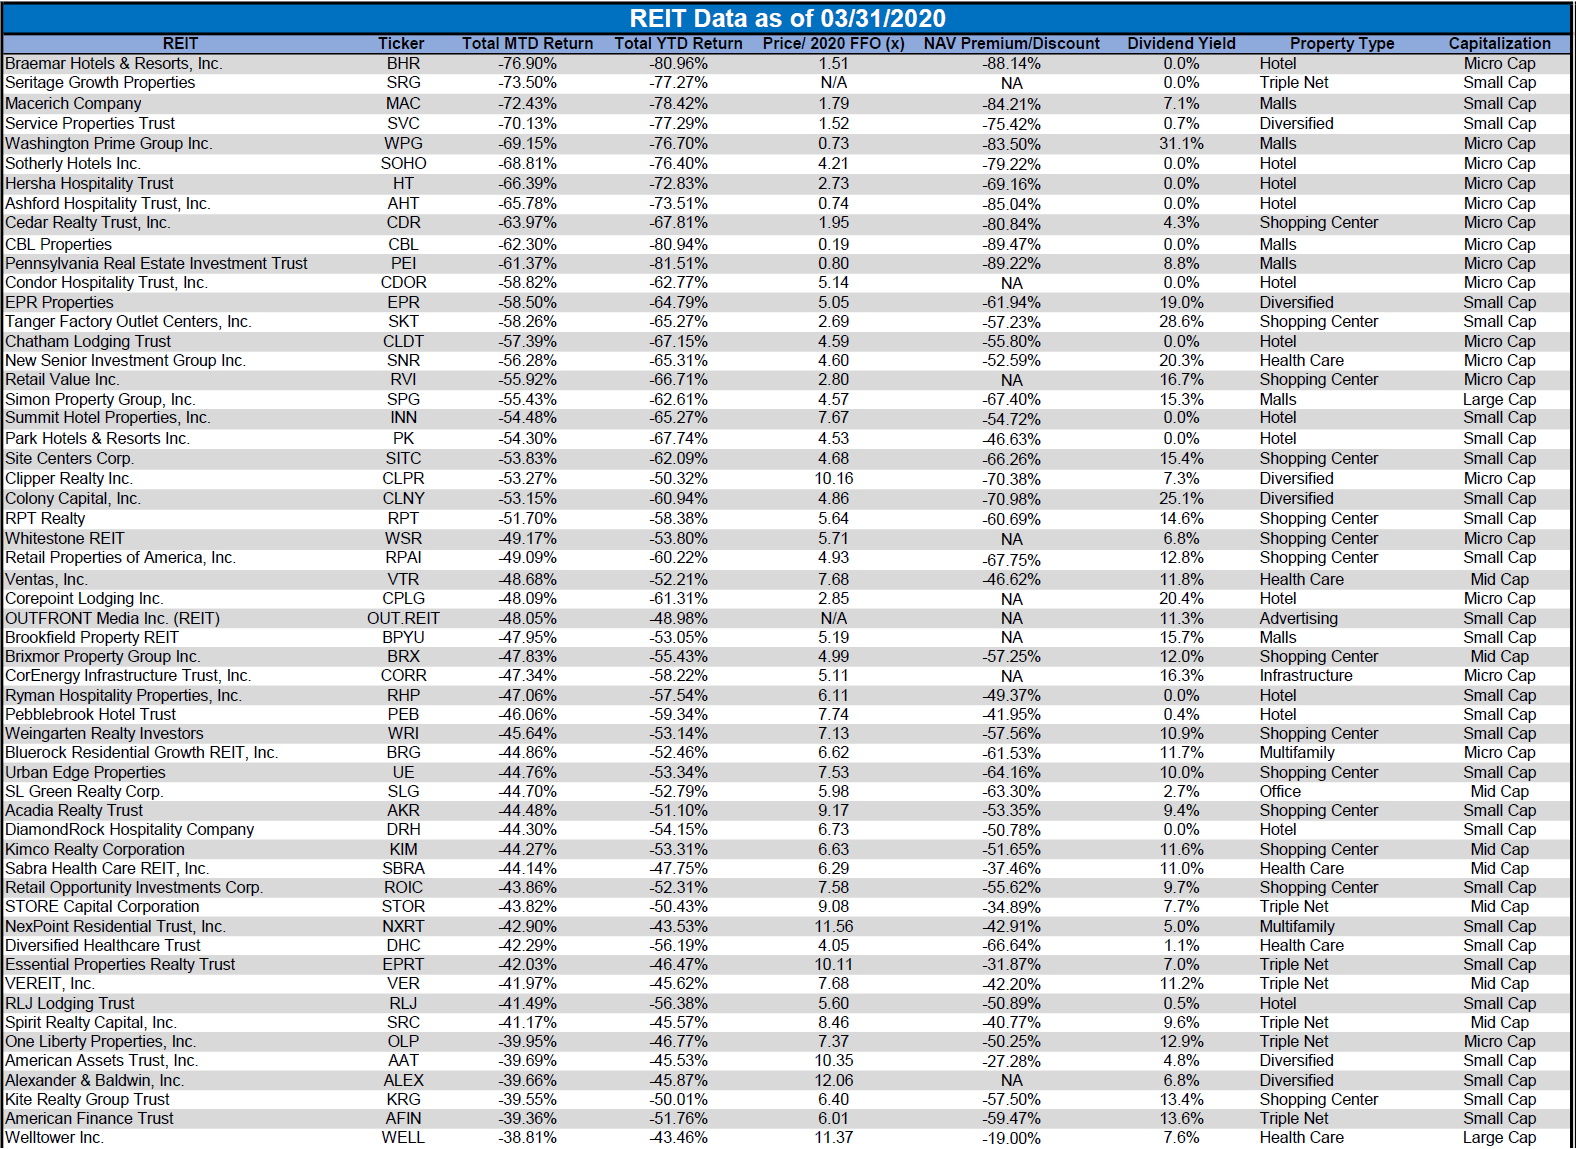Click the '10.16' Price/FFO cell

tap(833, 479)
